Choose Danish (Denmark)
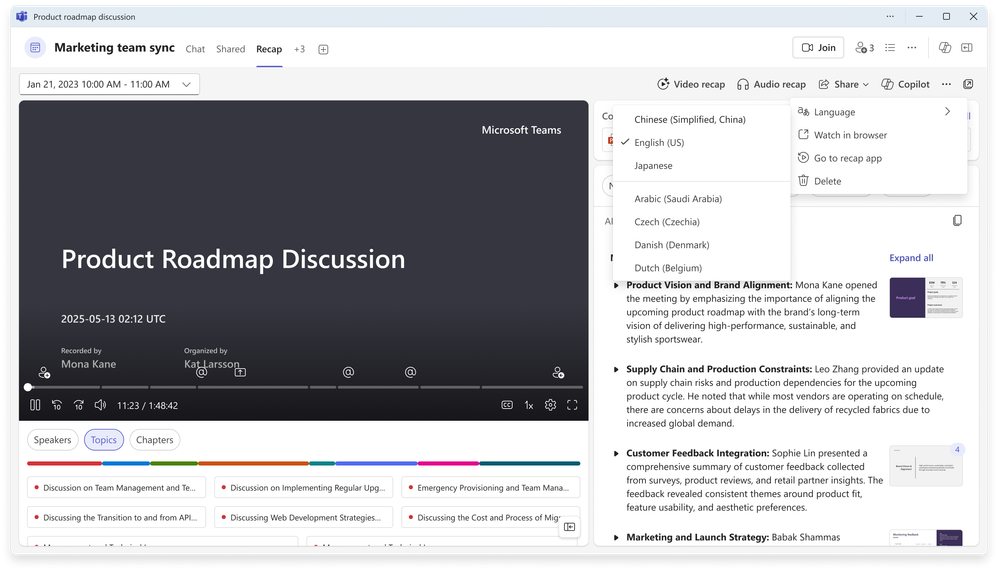 click(x=701, y=244)
